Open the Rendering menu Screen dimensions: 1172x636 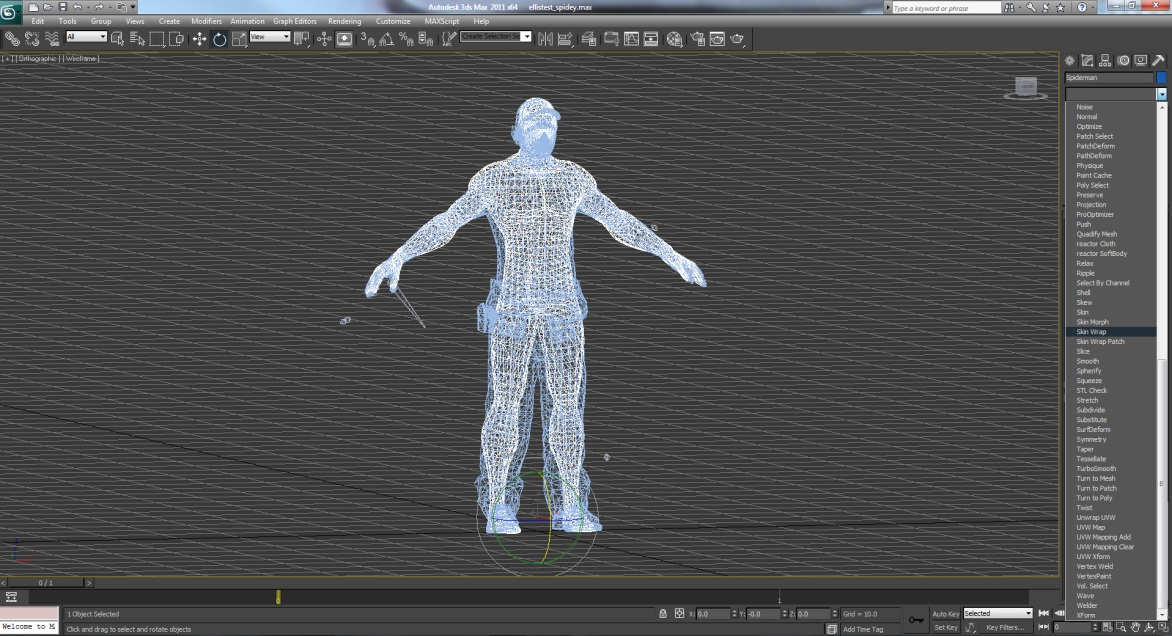(345, 22)
